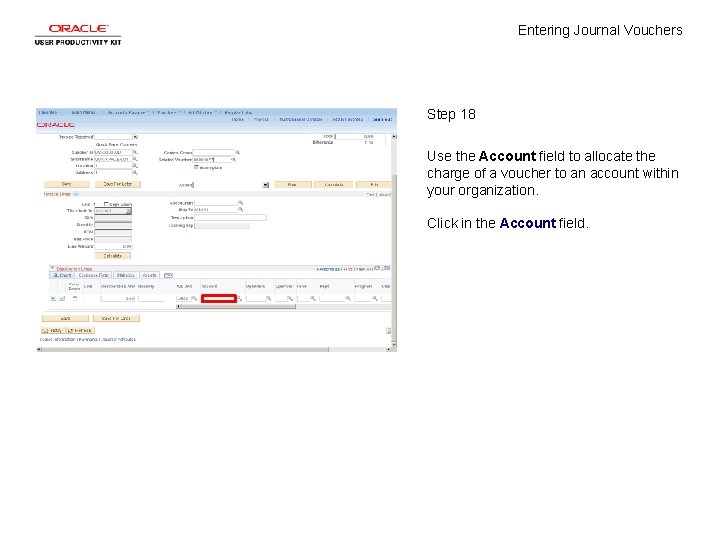Click lower Save For Later button
The width and height of the screenshot is (720, 540).
(x=116, y=318)
